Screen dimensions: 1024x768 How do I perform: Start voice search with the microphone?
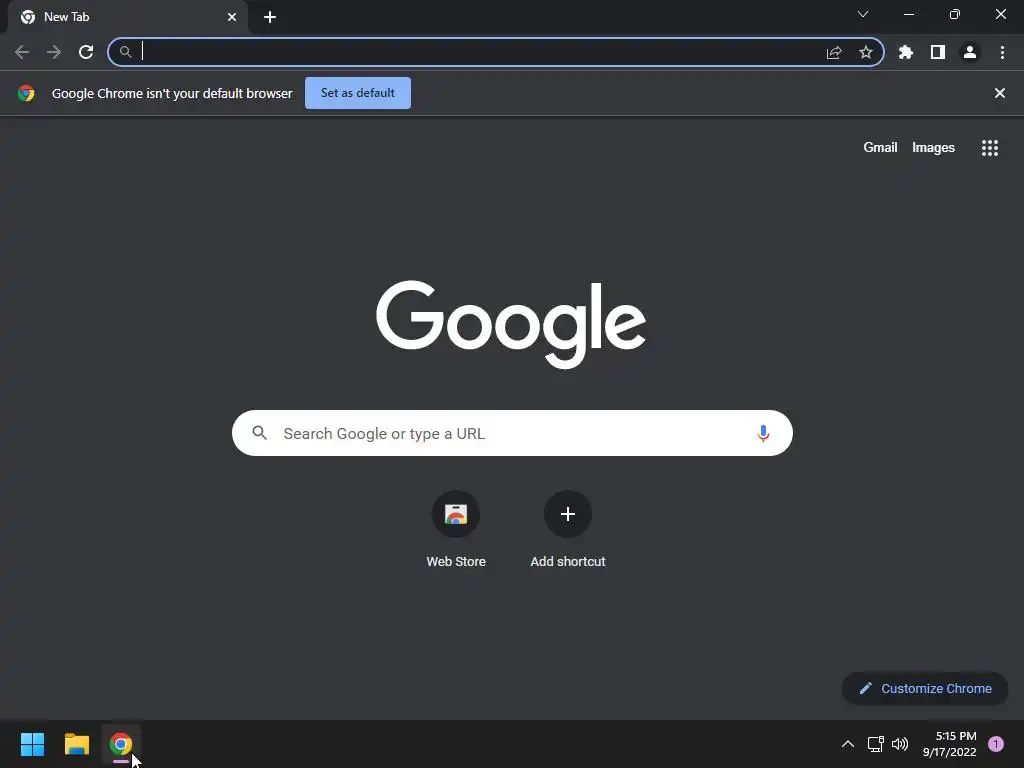pos(763,433)
